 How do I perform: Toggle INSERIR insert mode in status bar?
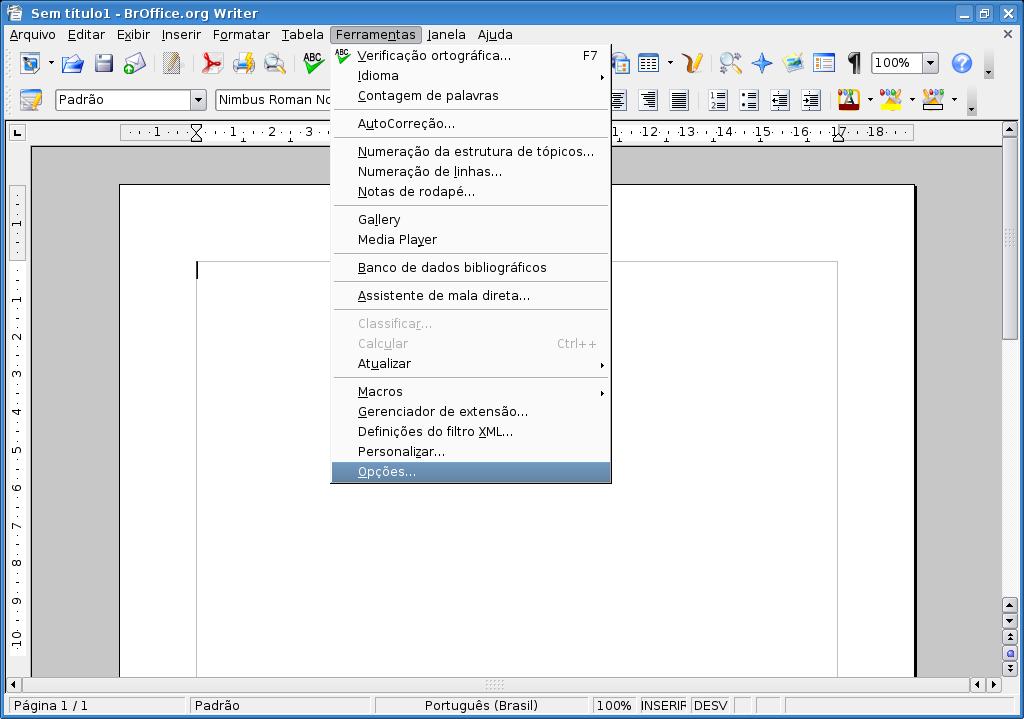(664, 705)
